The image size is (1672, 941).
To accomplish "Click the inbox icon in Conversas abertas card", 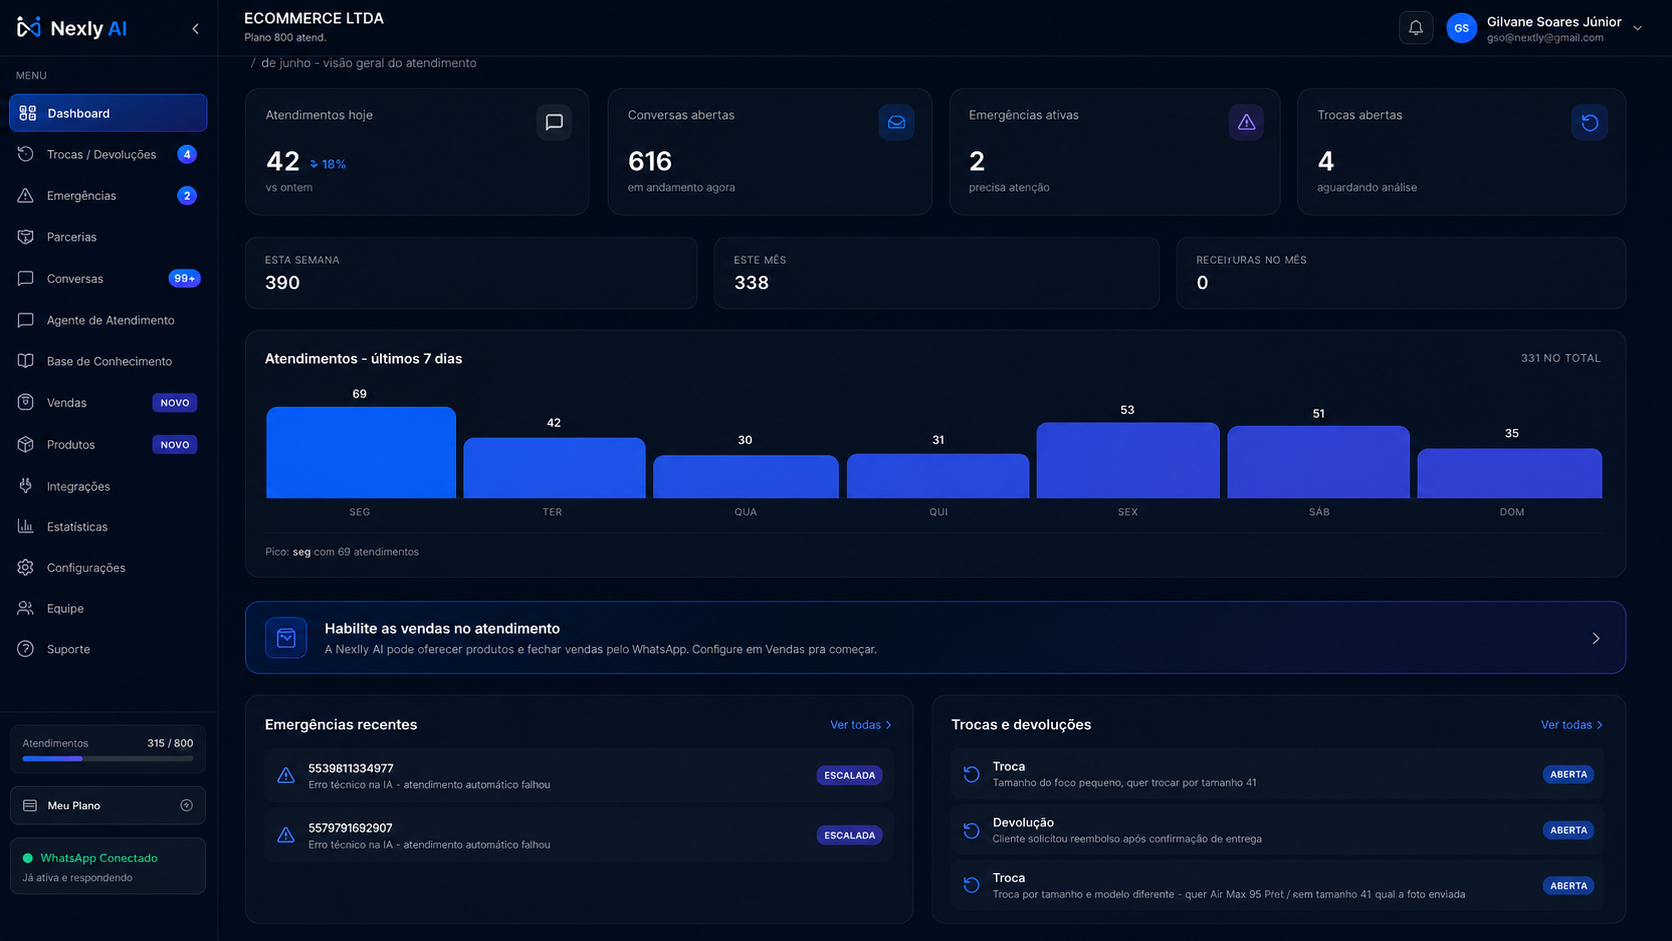I will pos(896,122).
